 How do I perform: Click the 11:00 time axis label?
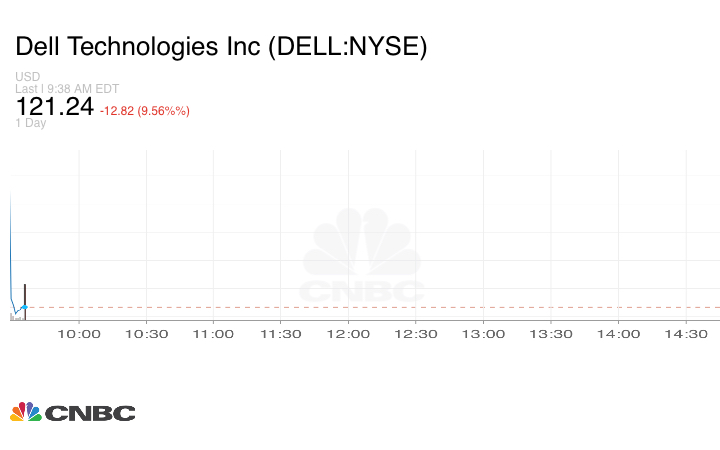(213, 334)
